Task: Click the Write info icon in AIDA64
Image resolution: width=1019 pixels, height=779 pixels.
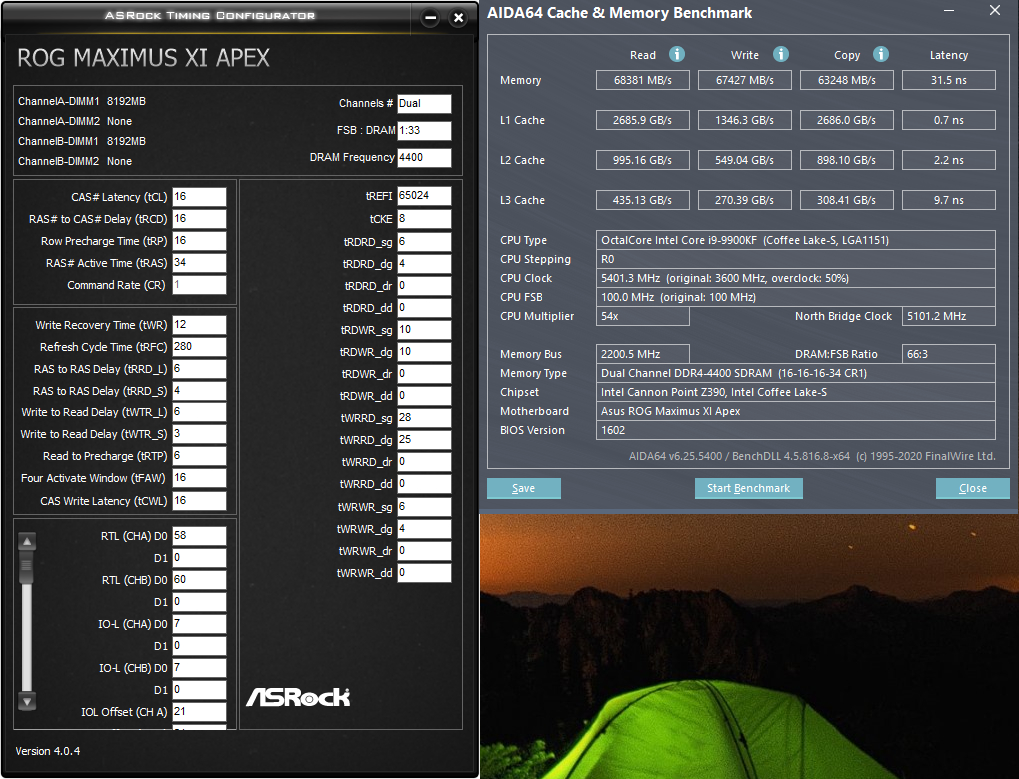Action: click(780, 54)
